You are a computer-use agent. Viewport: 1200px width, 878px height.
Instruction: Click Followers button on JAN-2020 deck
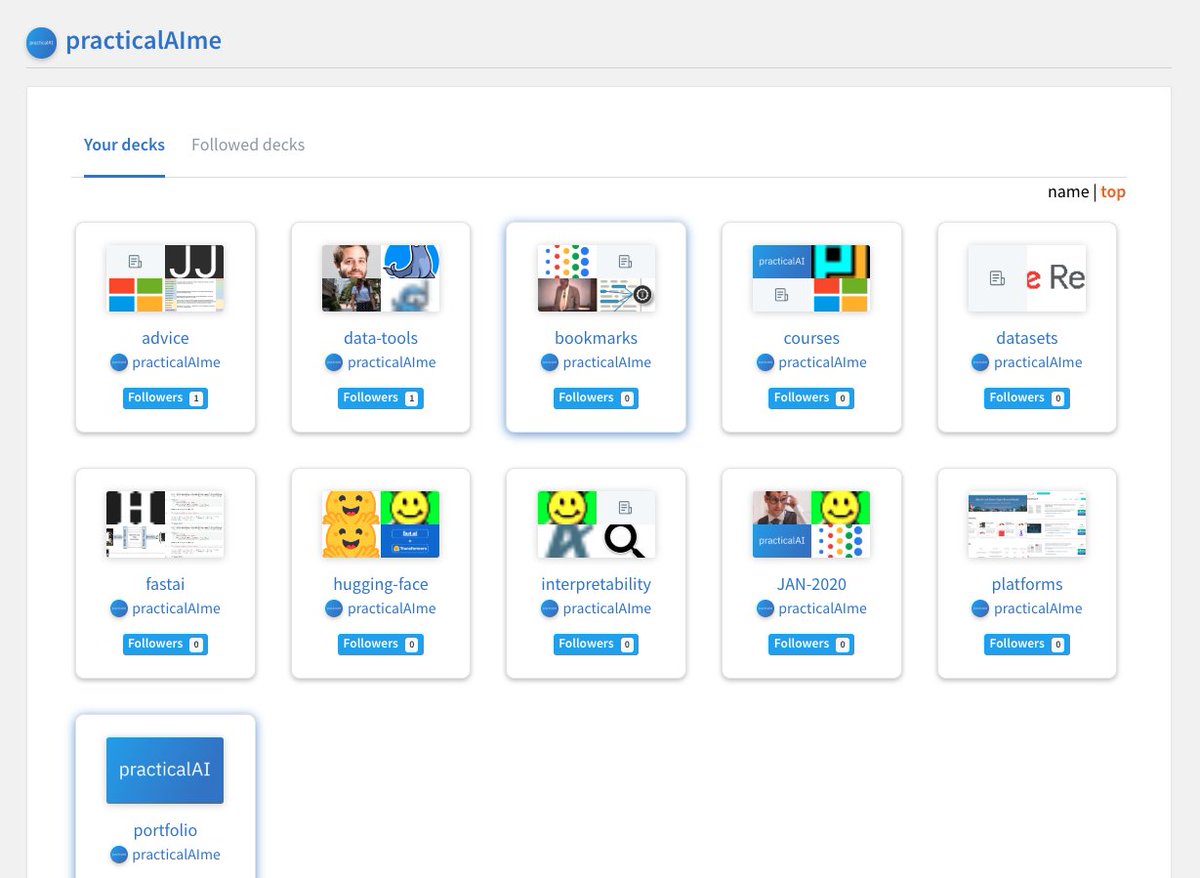[811, 644]
